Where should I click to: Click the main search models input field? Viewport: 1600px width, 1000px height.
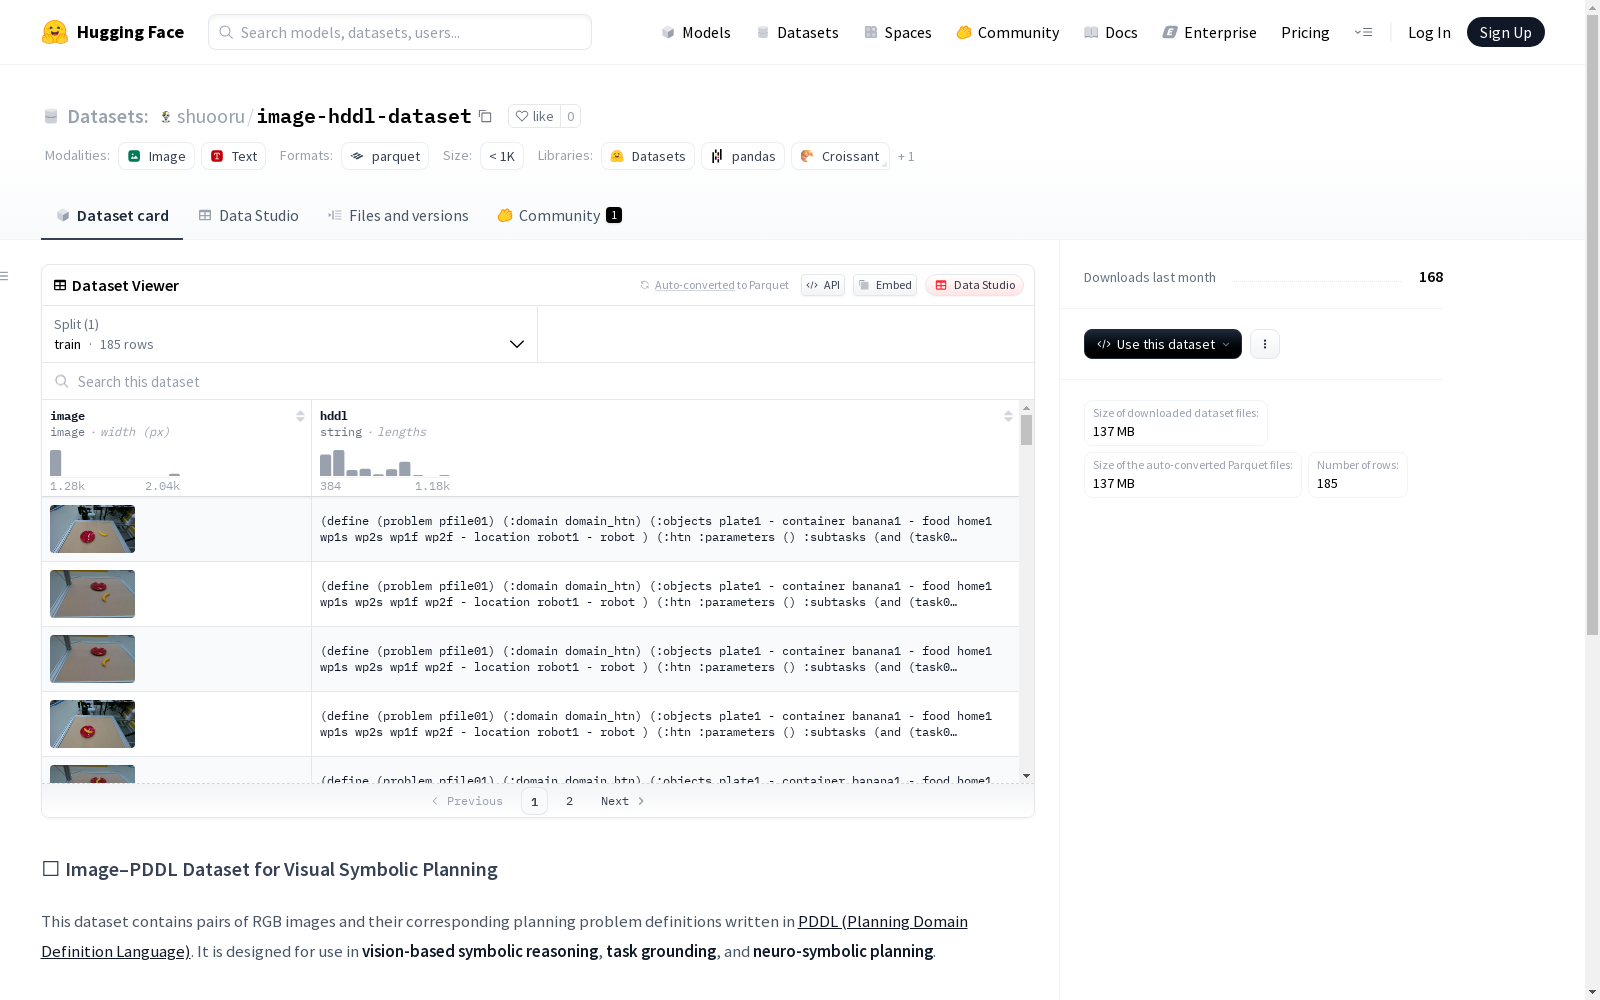(x=400, y=32)
